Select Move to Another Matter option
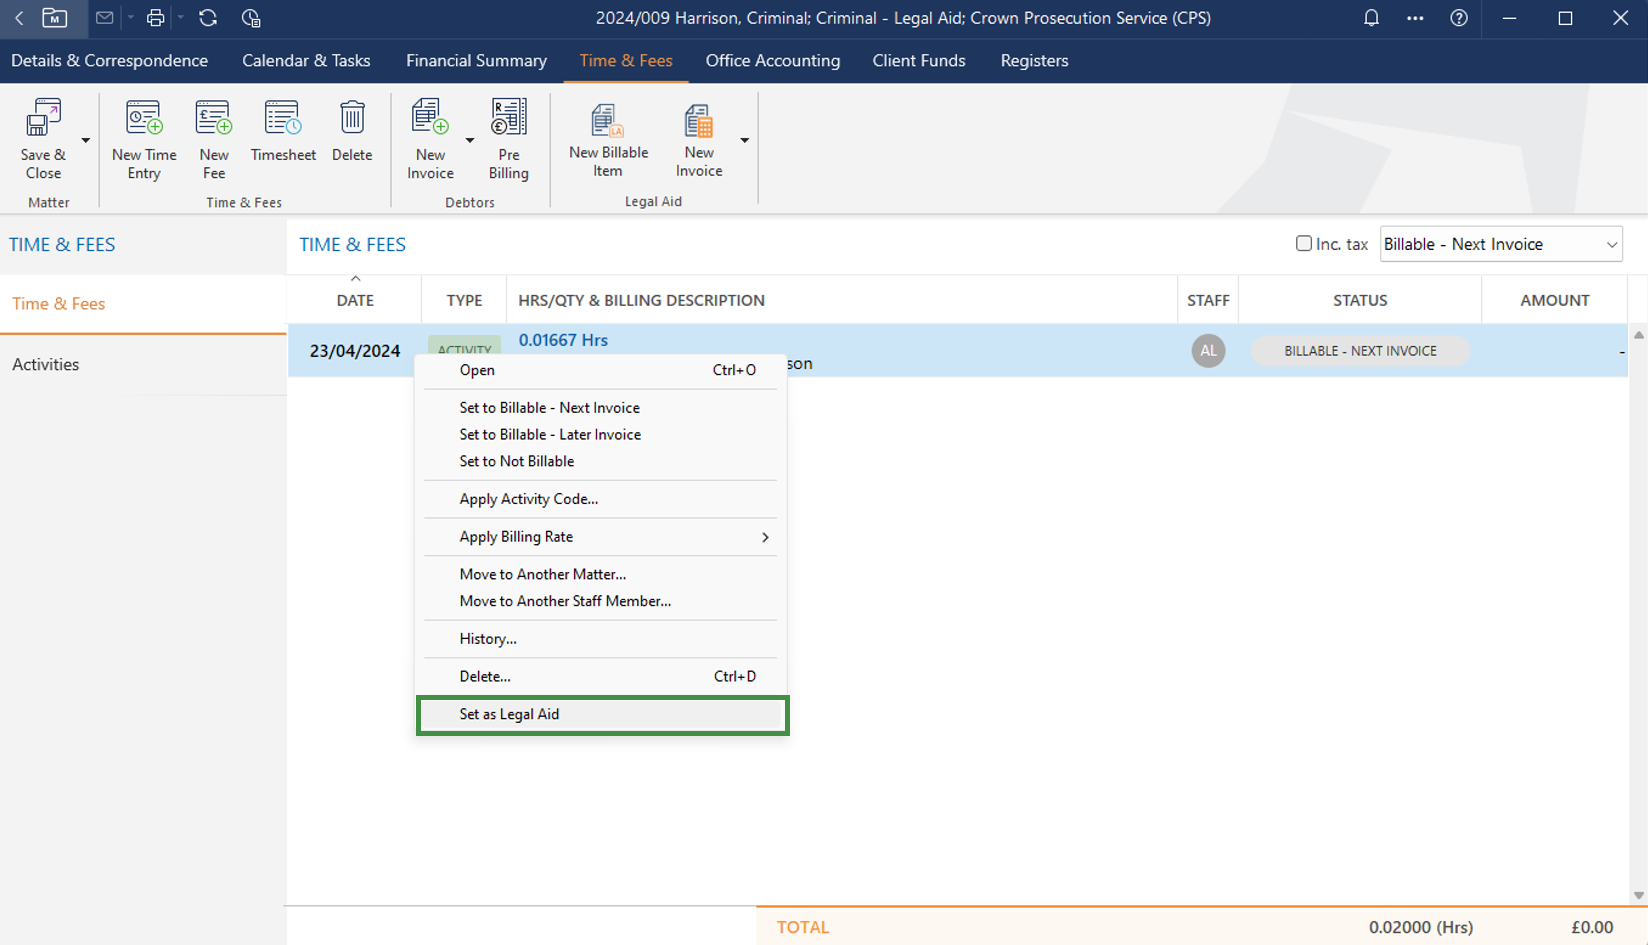 (x=542, y=574)
